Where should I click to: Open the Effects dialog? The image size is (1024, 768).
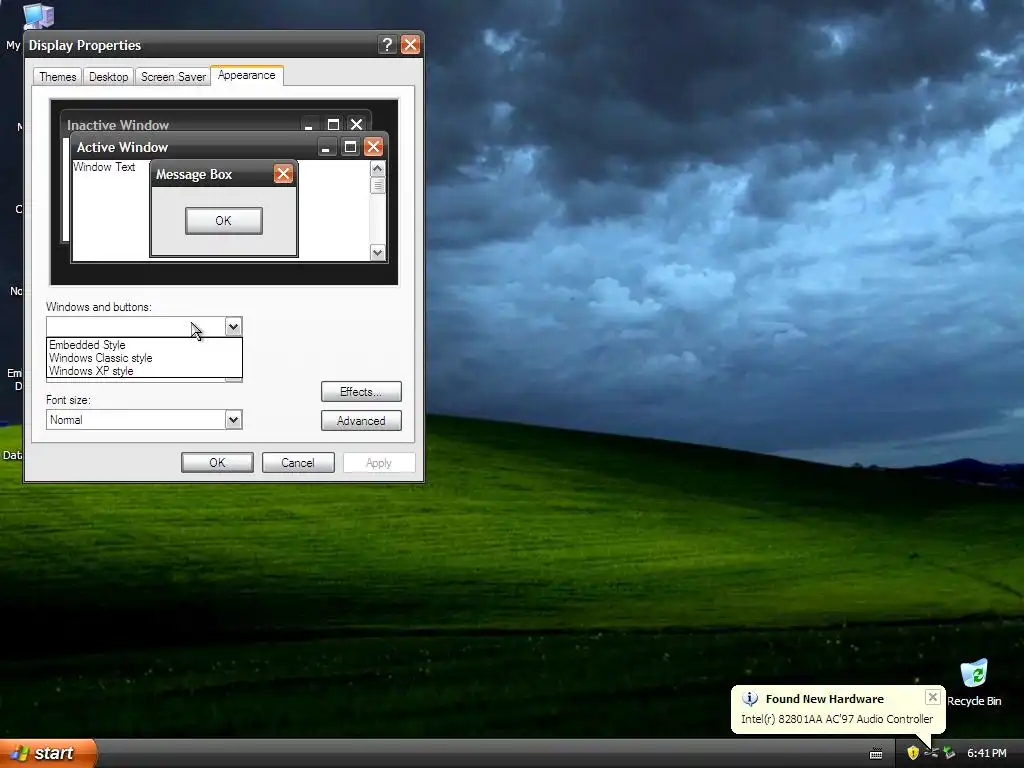[x=361, y=392]
